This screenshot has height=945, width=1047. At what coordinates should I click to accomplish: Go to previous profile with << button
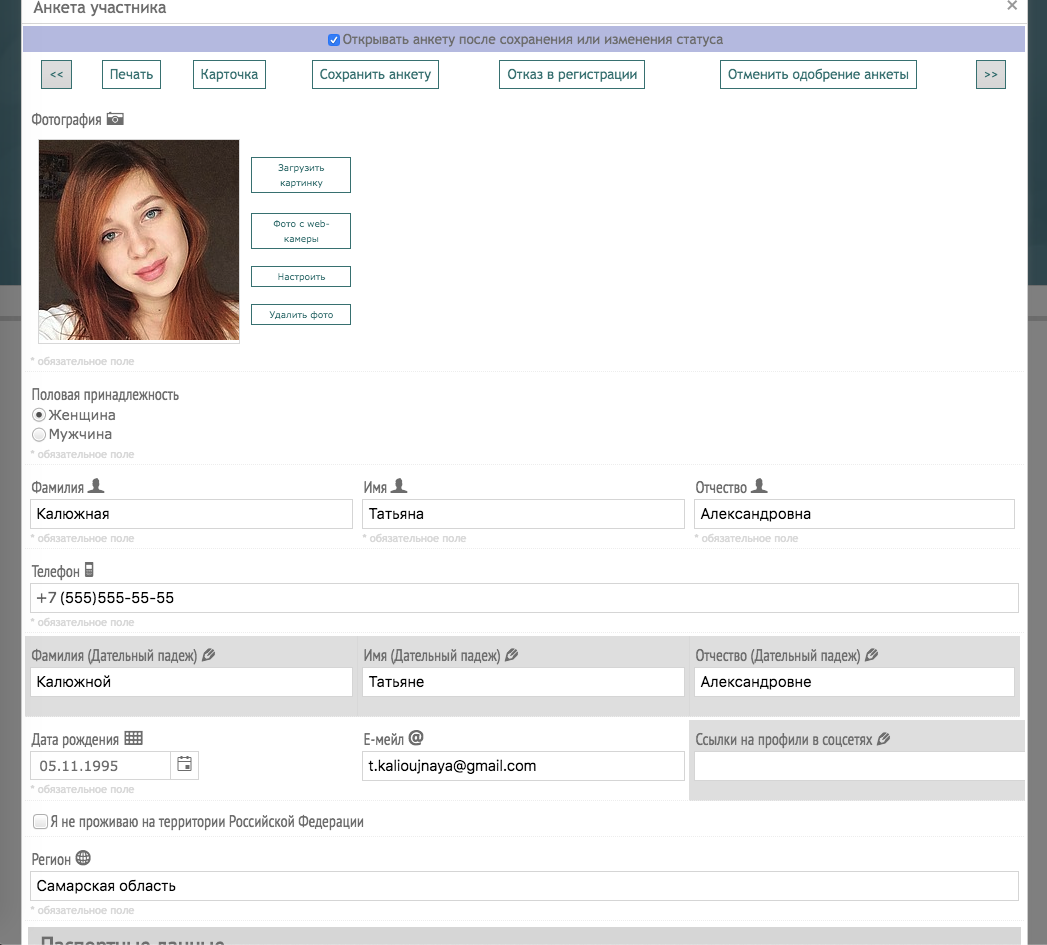coord(56,74)
